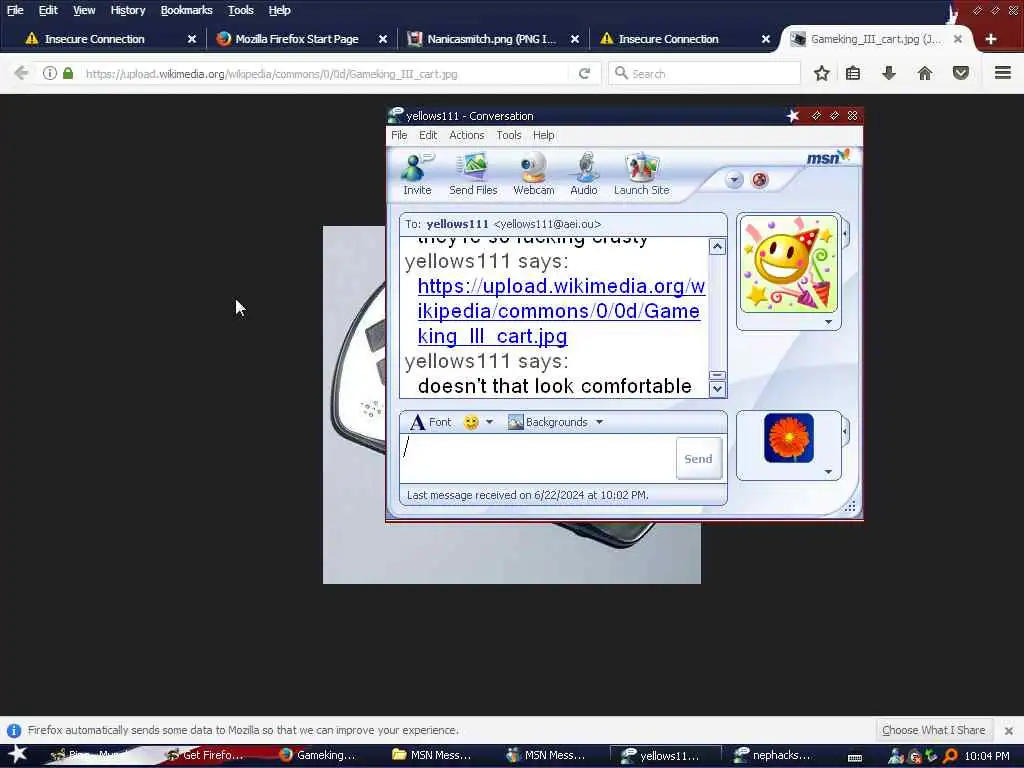This screenshot has width=1024, height=768.
Task: Click Firefox back arrow button
Action: coord(21,73)
